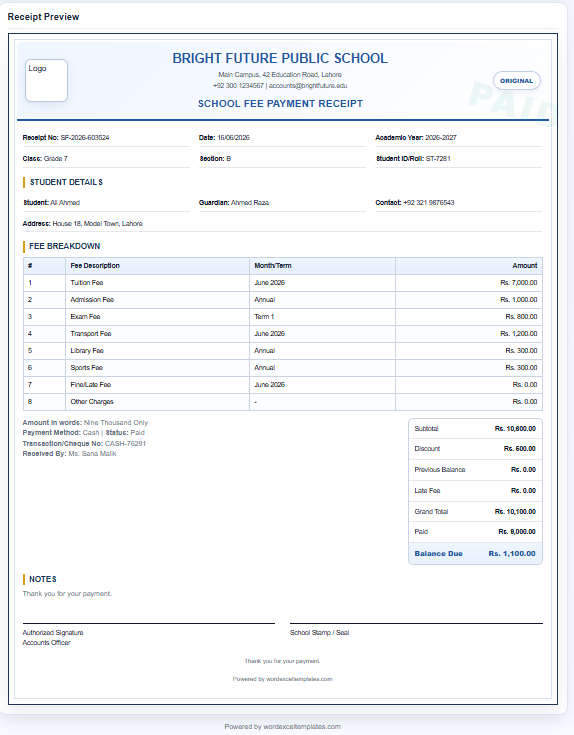
Task: Select student name Ali Ahmed
Action: [65, 202]
